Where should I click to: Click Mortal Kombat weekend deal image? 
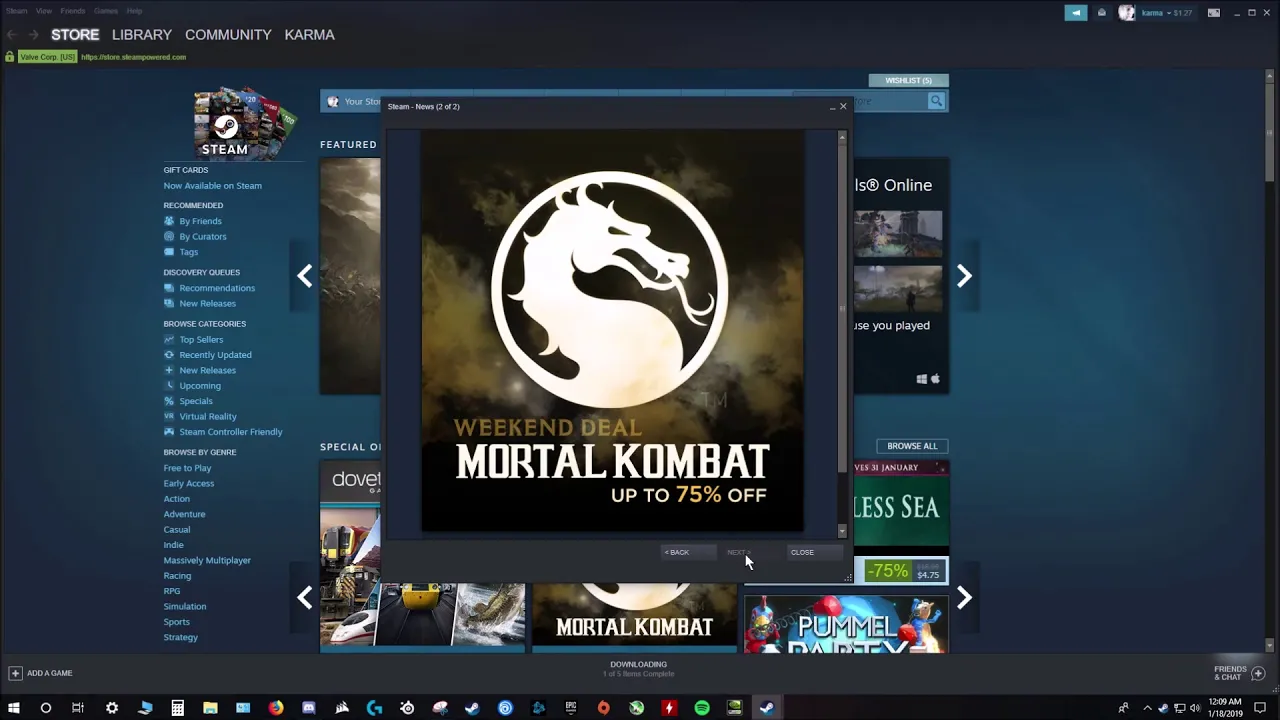(x=612, y=332)
